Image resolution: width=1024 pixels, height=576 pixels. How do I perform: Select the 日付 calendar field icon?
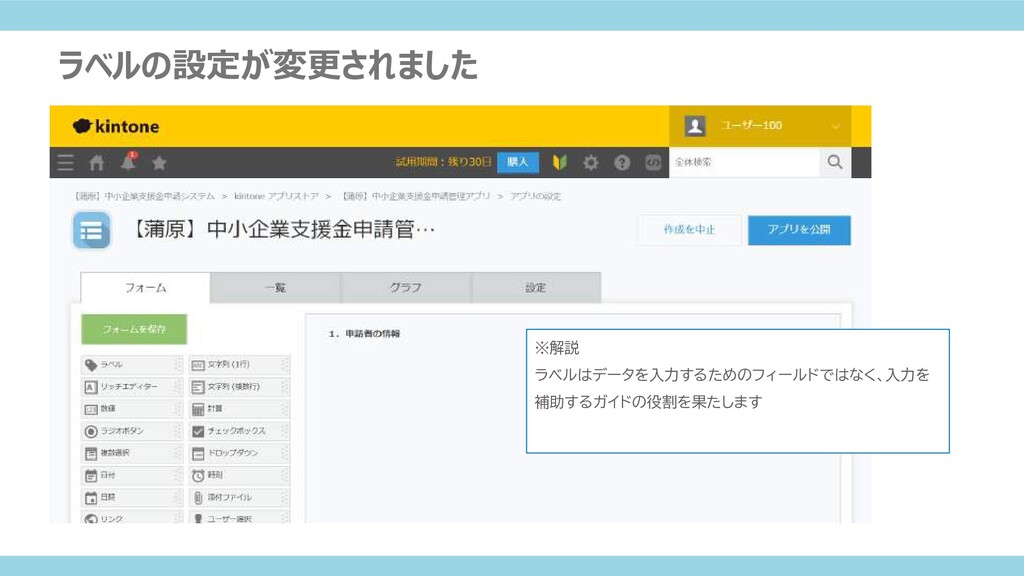[91, 475]
